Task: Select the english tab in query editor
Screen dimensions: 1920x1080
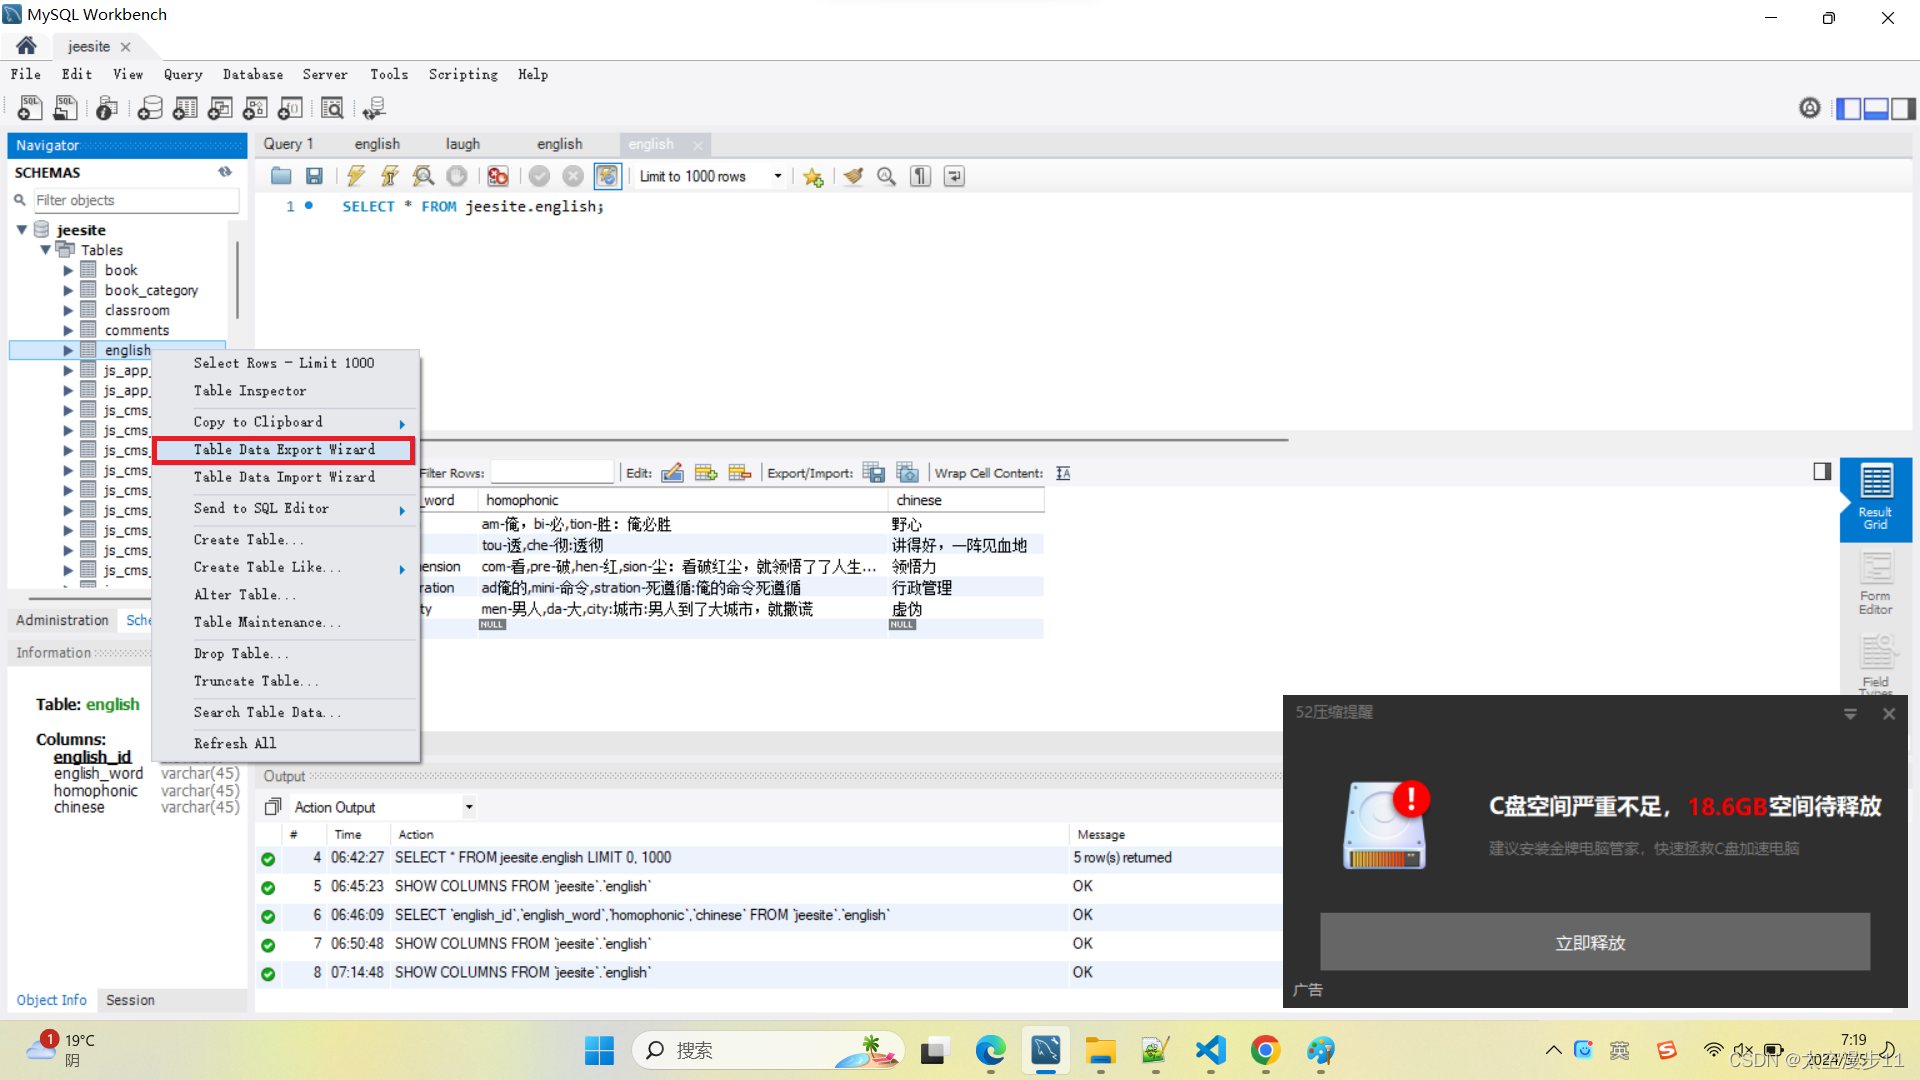Action: [x=651, y=144]
